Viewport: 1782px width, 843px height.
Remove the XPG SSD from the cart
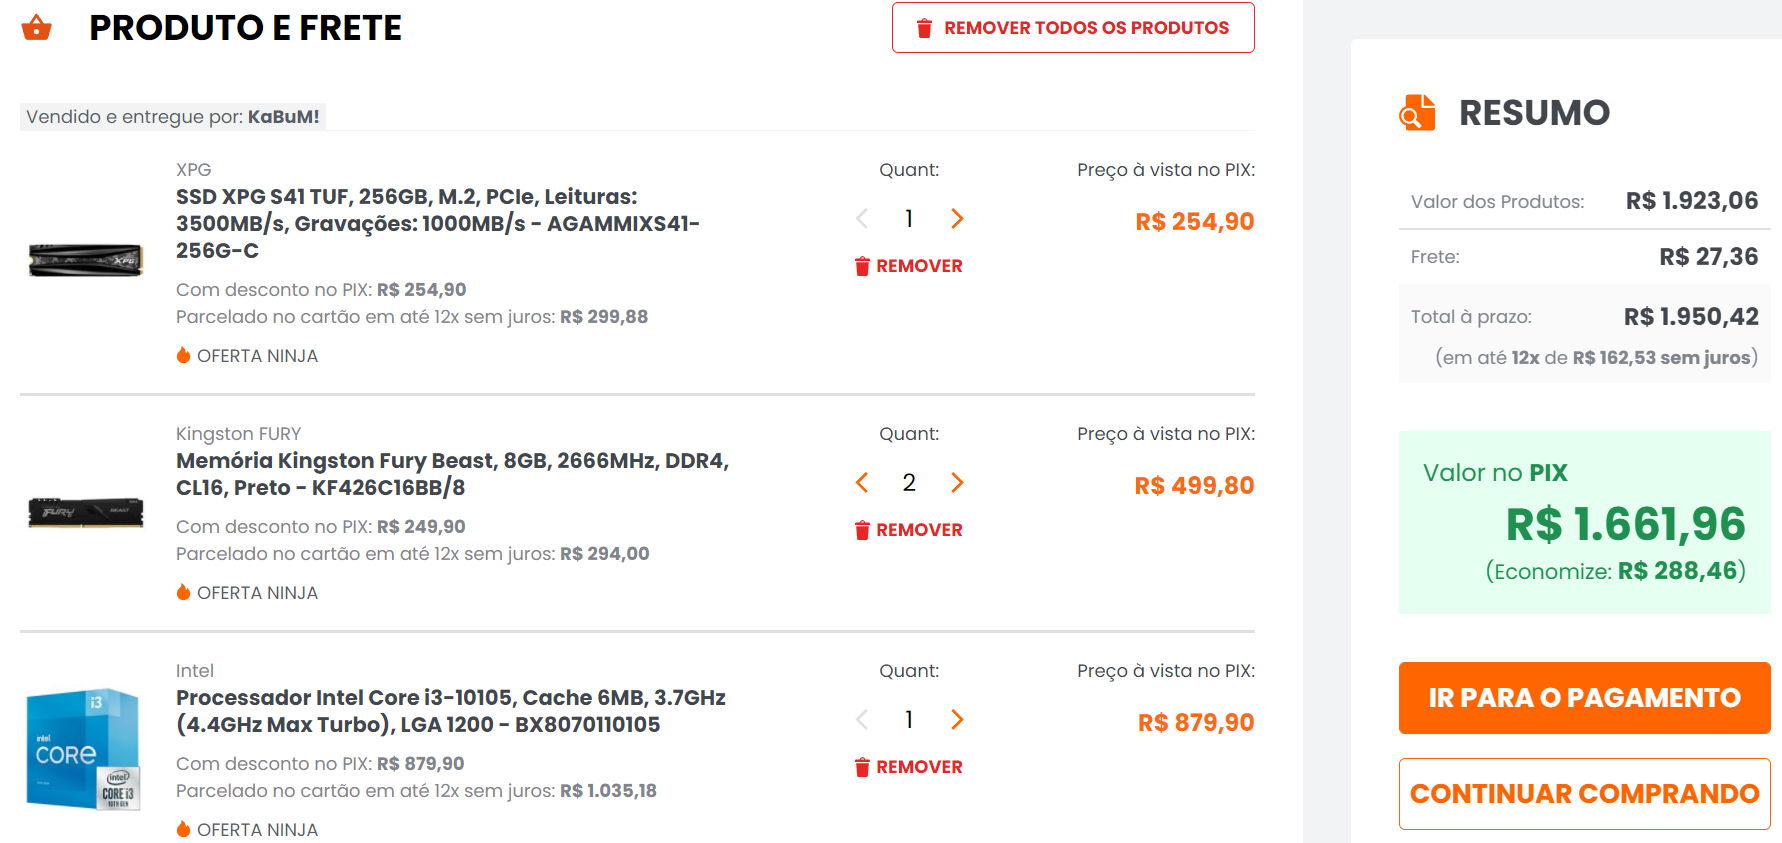(908, 266)
